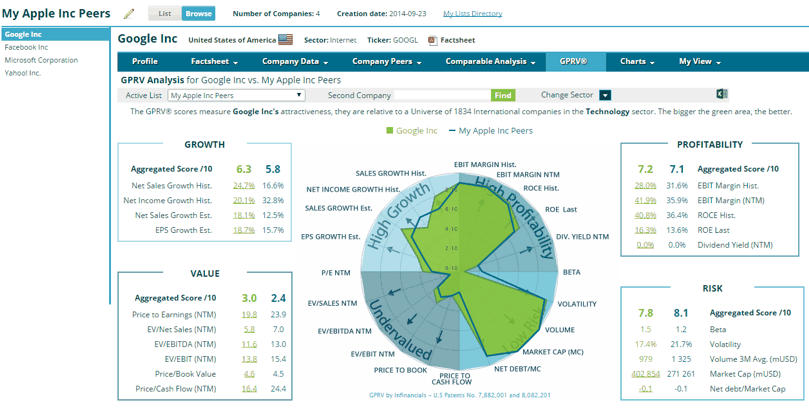Viewport: 809px width, 411px height.
Task: Open Price/Book Value 4.6 link
Action: point(250,374)
